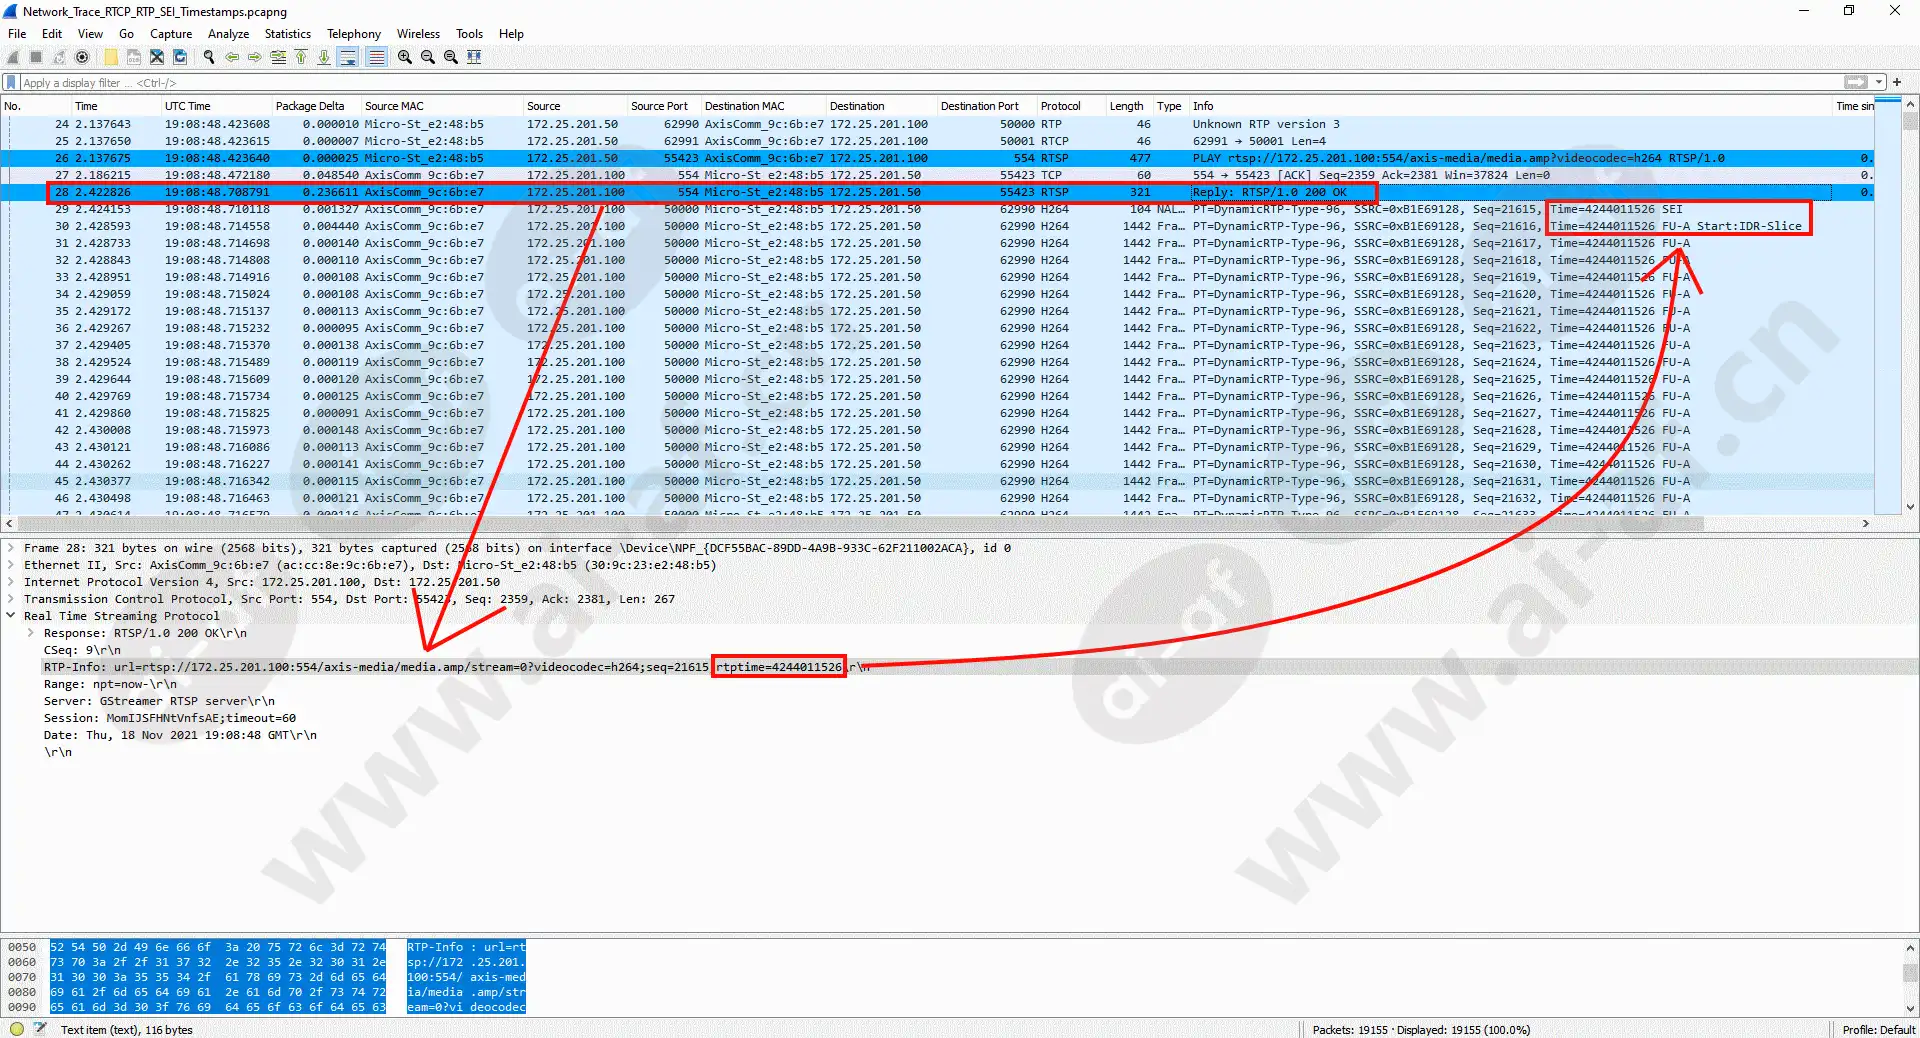
Task: Jump to last packet icon
Action: point(324,57)
